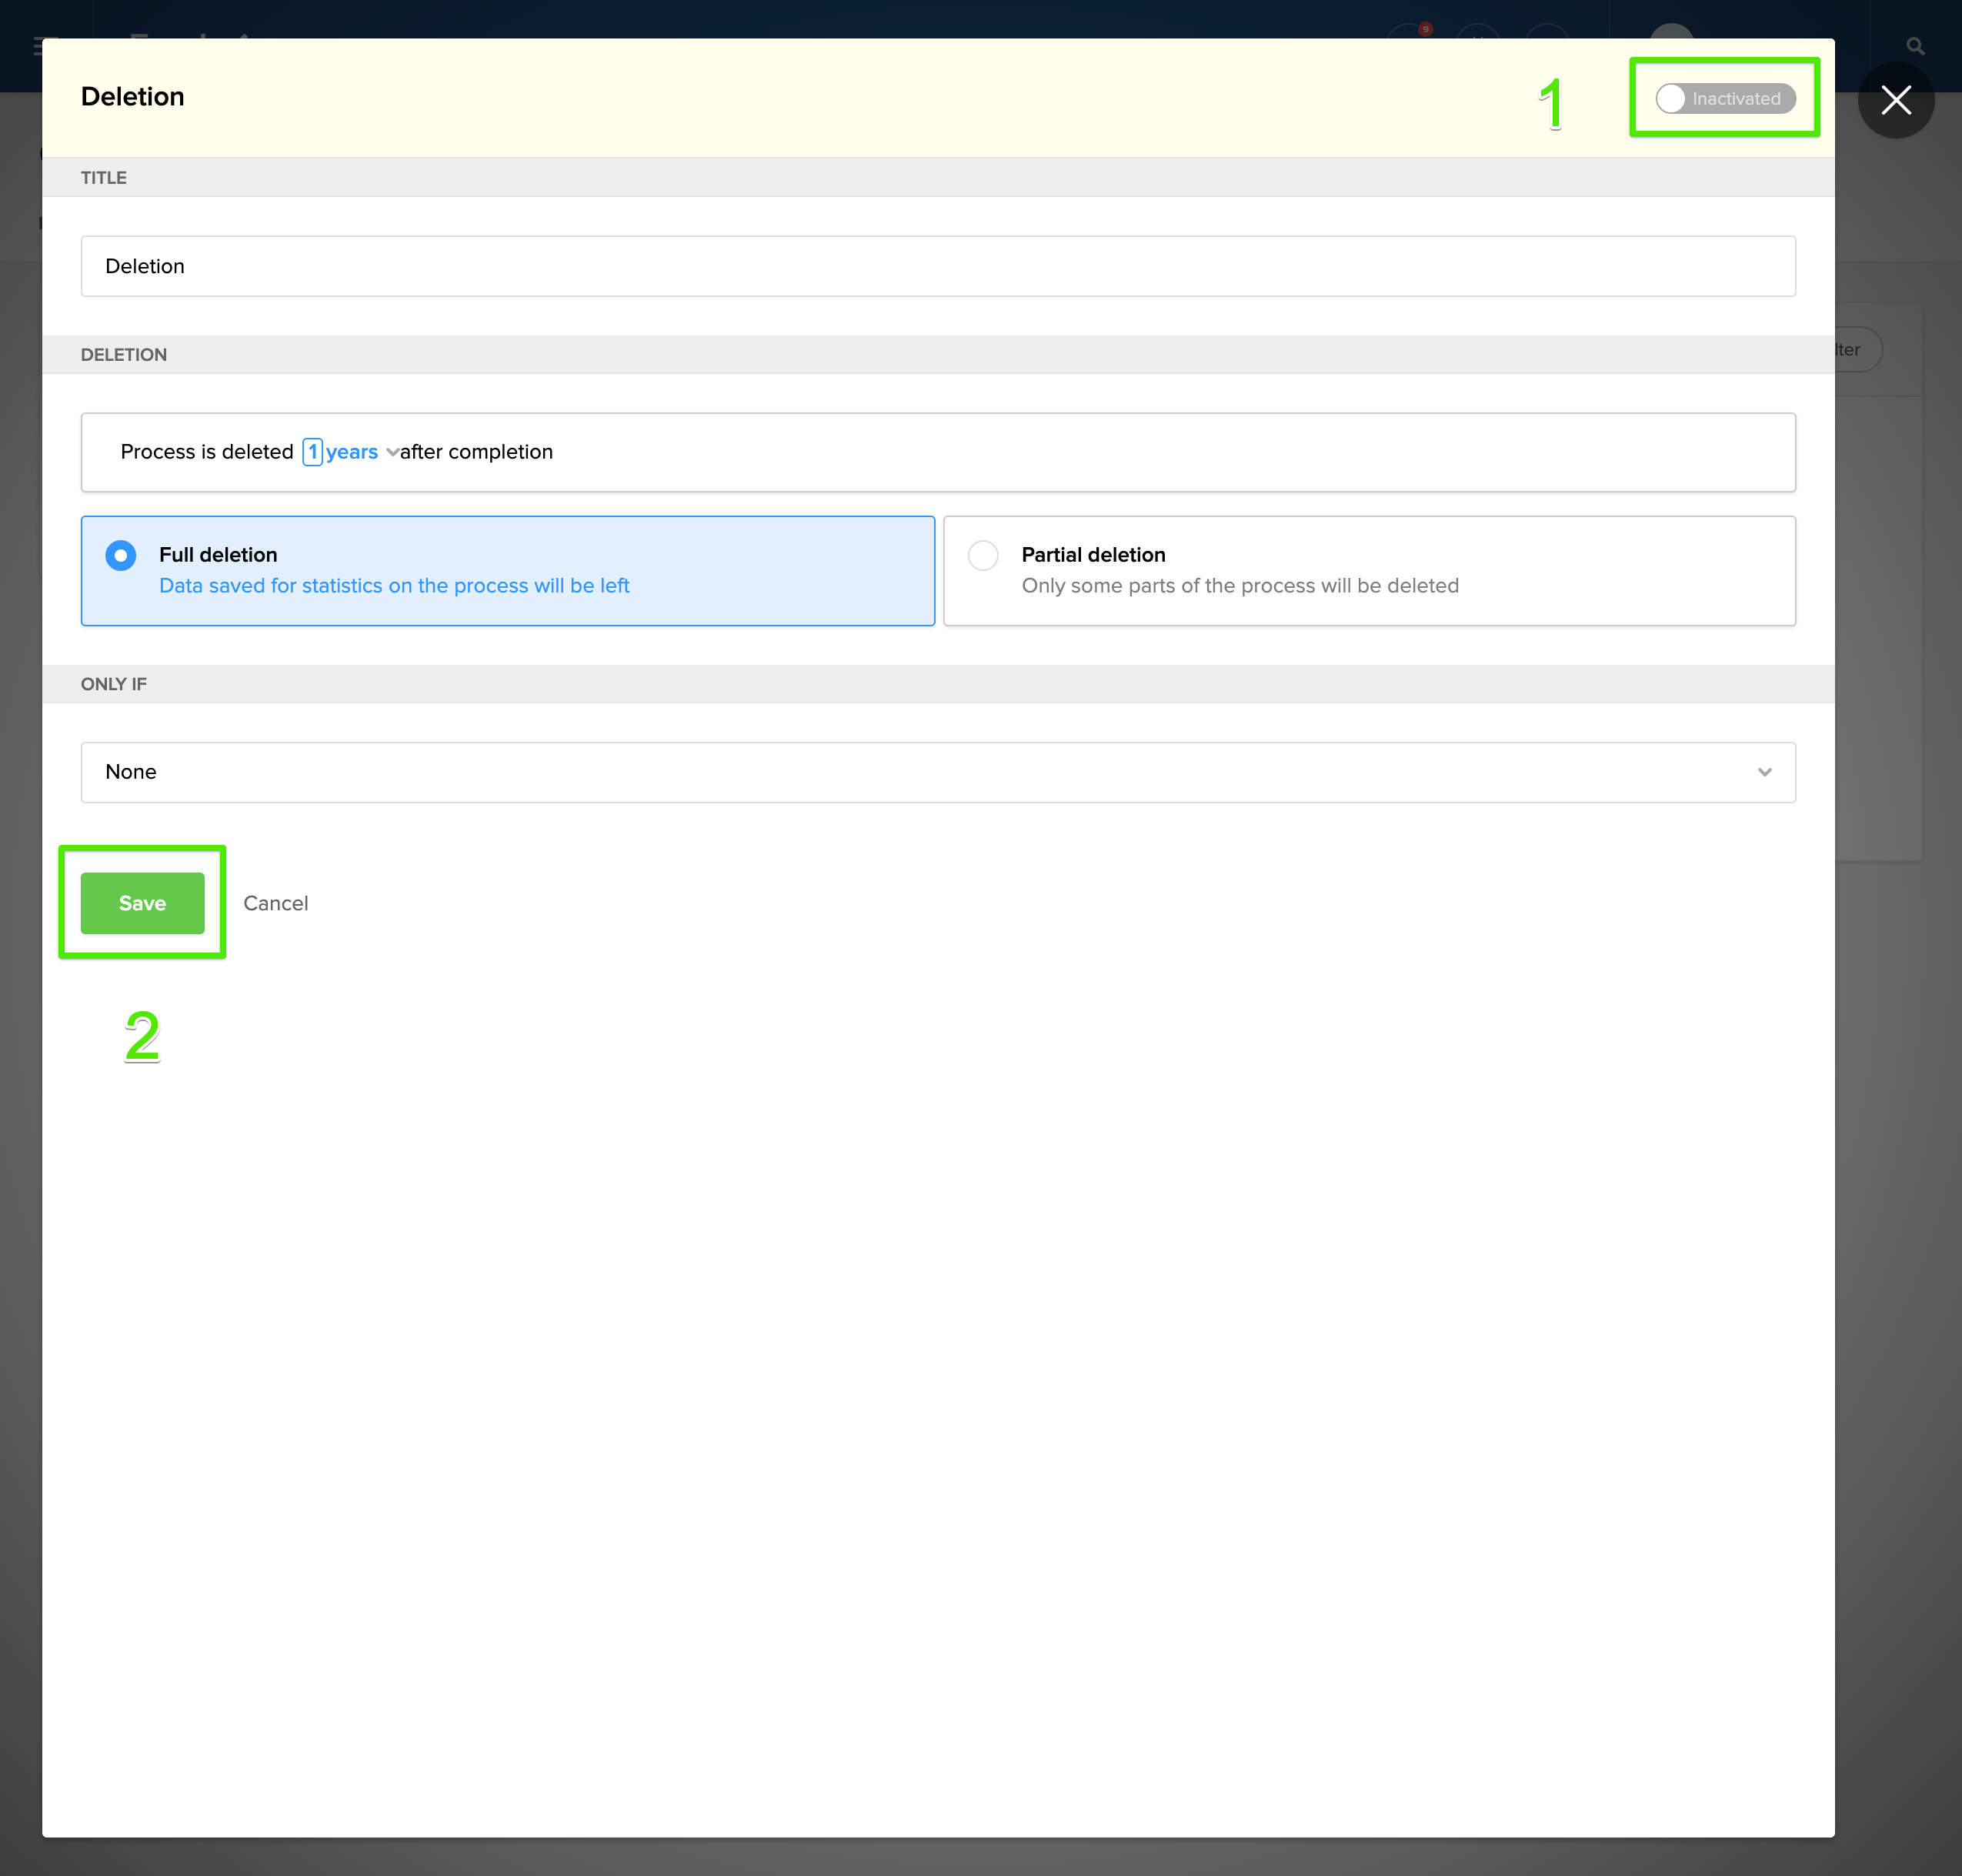This screenshot has width=1962, height=1876.
Task: Click the number field showing 1
Action: (x=312, y=452)
